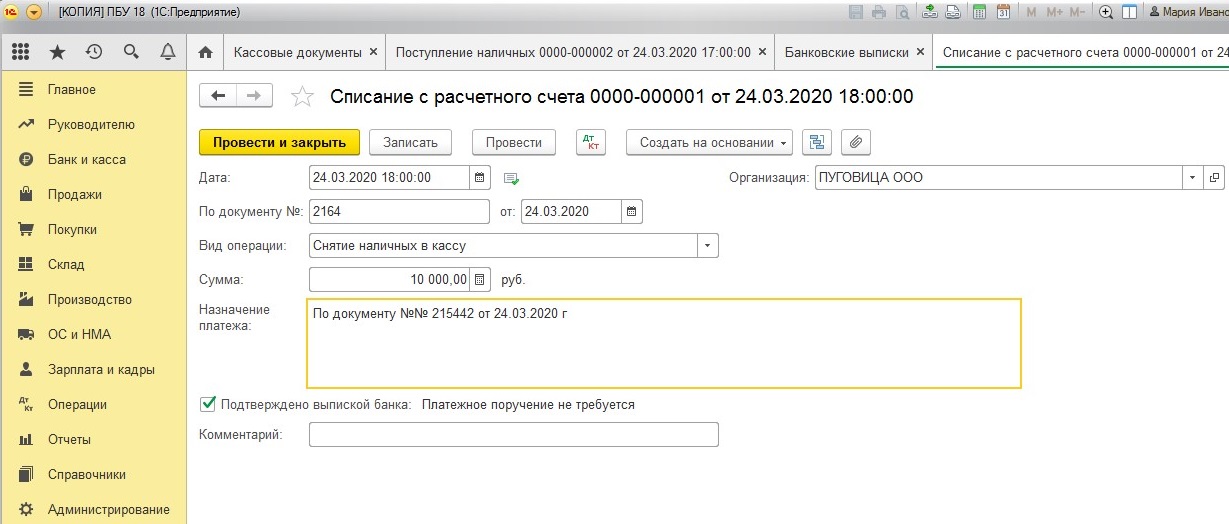The width and height of the screenshot is (1229, 524).
Task: Expand the Организация dropdown arrow
Action: 1192,177
